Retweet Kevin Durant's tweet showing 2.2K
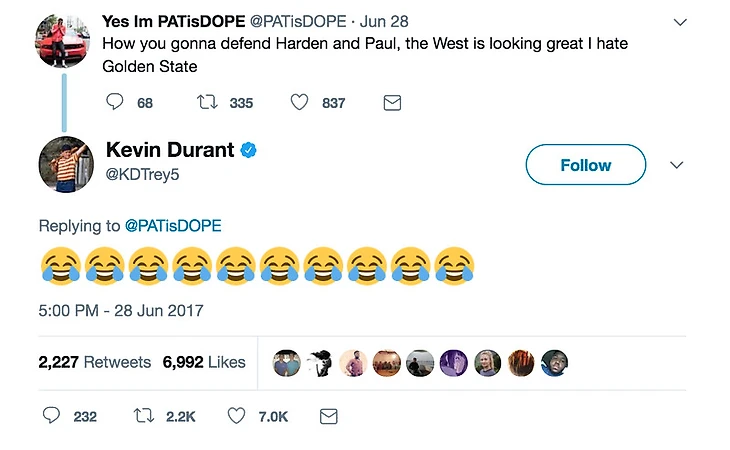The height and width of the screenshot is (450, 730). (144, 416)
